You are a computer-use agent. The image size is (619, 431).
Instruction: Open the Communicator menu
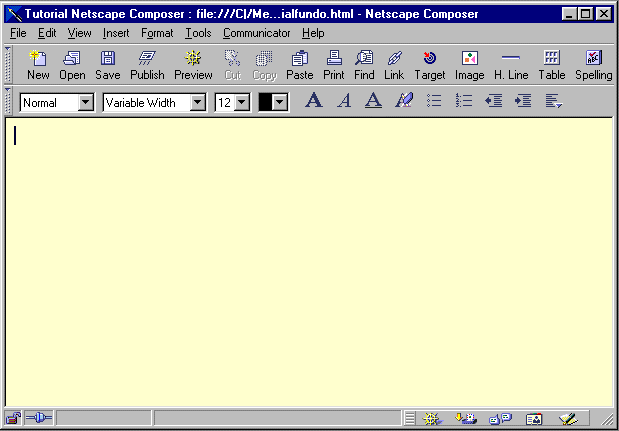point(256,33)
